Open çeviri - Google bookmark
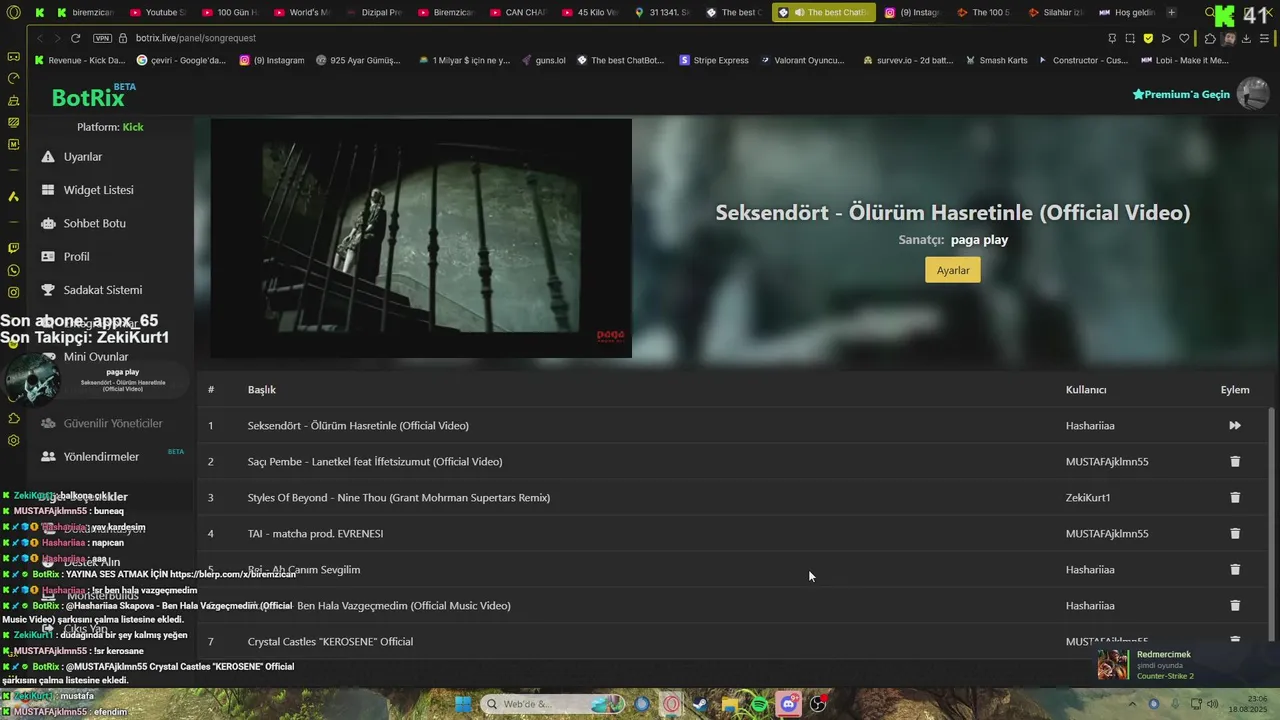 [180, 60]
